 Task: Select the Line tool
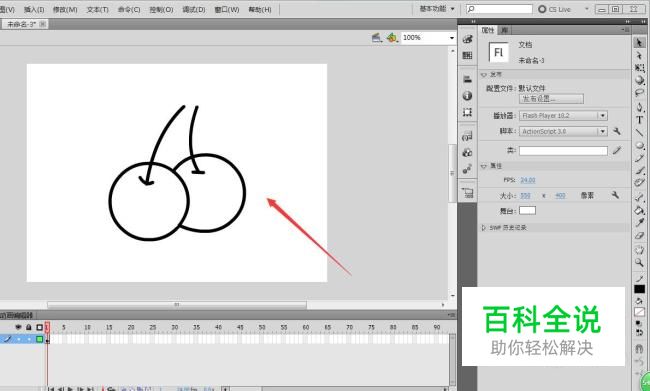coord(639,132)
